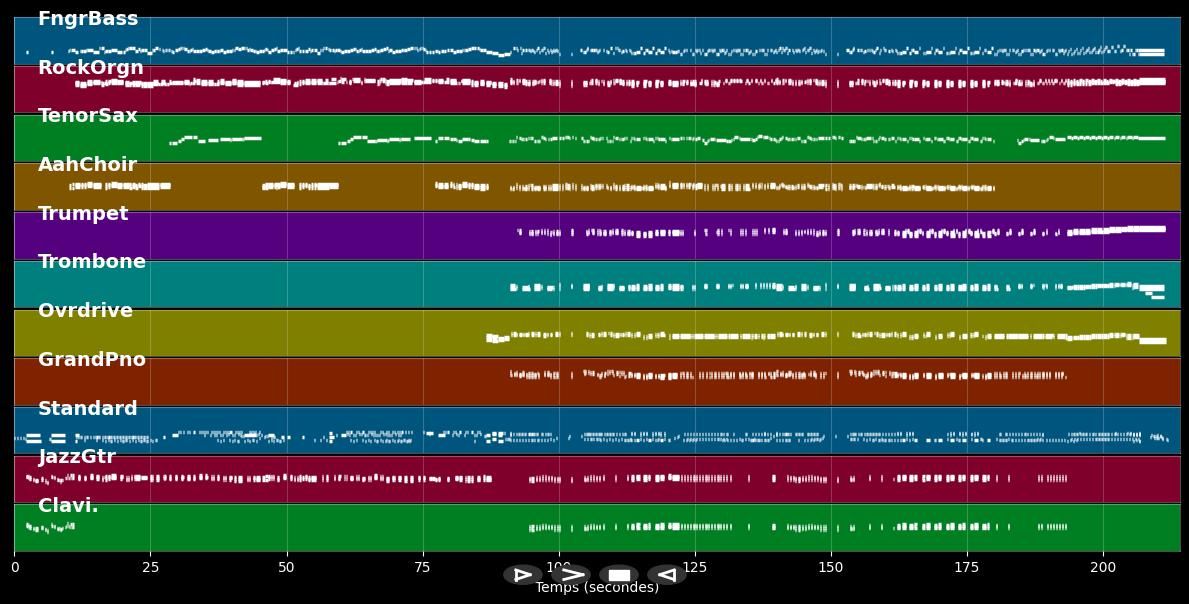Click the 25 seconds axis tick label
The width and height of the screenshot is (1189, 604).
(x=151, y=567)
